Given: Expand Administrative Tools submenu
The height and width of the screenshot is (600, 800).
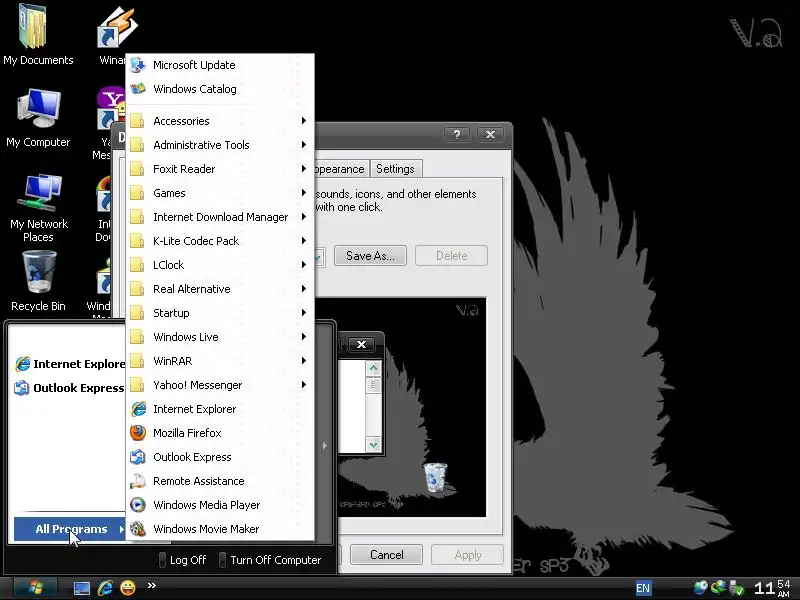Looking at the screenshot, I should tap(220, 145).
